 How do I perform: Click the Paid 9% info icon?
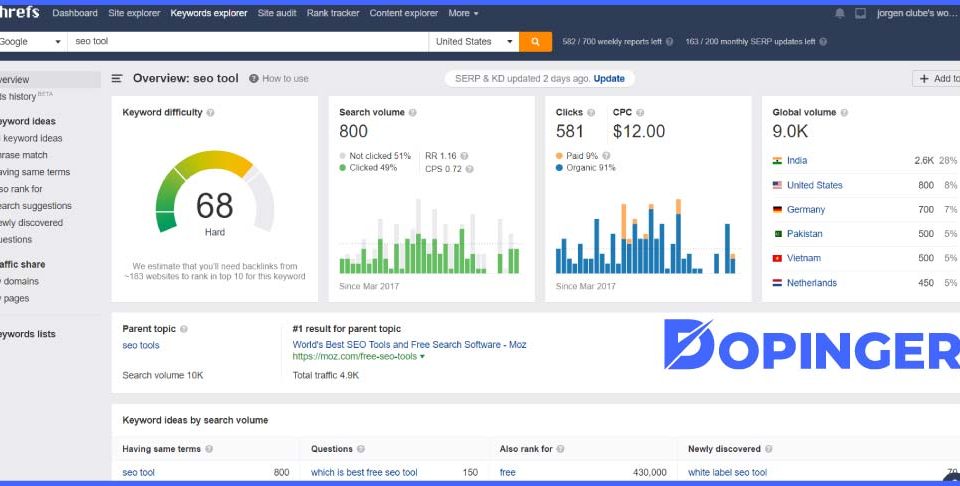click(x=606, y=155)
